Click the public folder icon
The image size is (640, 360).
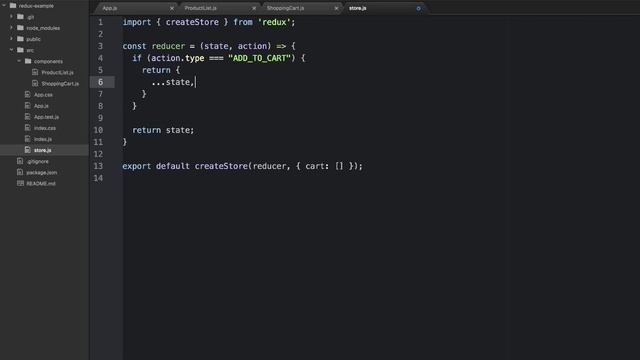coord(20,39)
